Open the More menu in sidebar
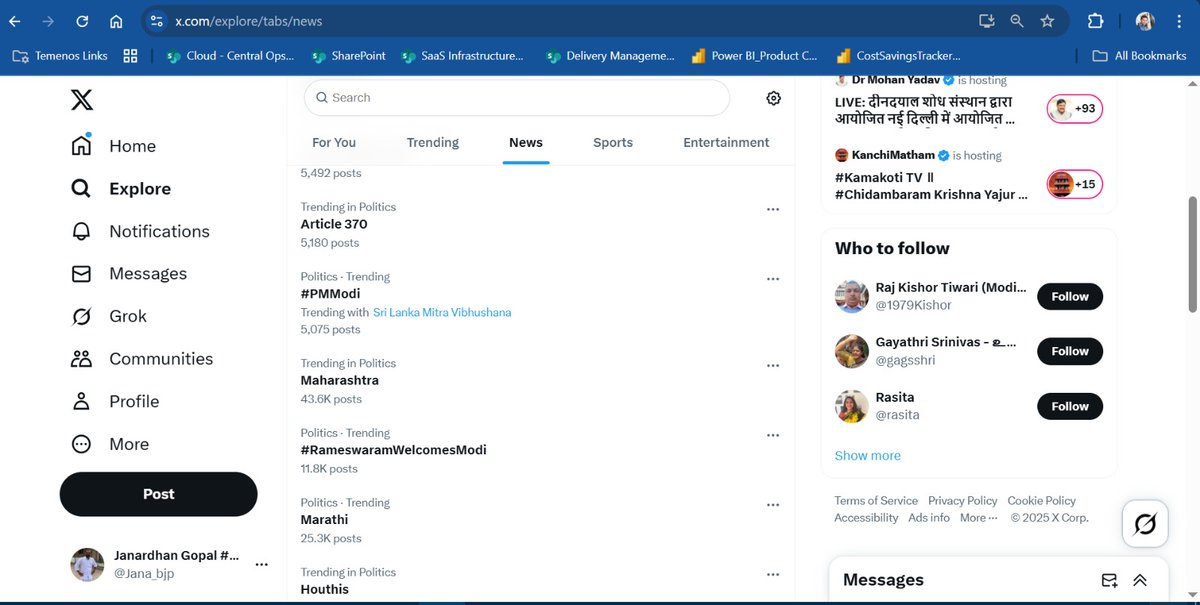The width and height of the screenshot is (1200, 605). click(x=110, y=444)
